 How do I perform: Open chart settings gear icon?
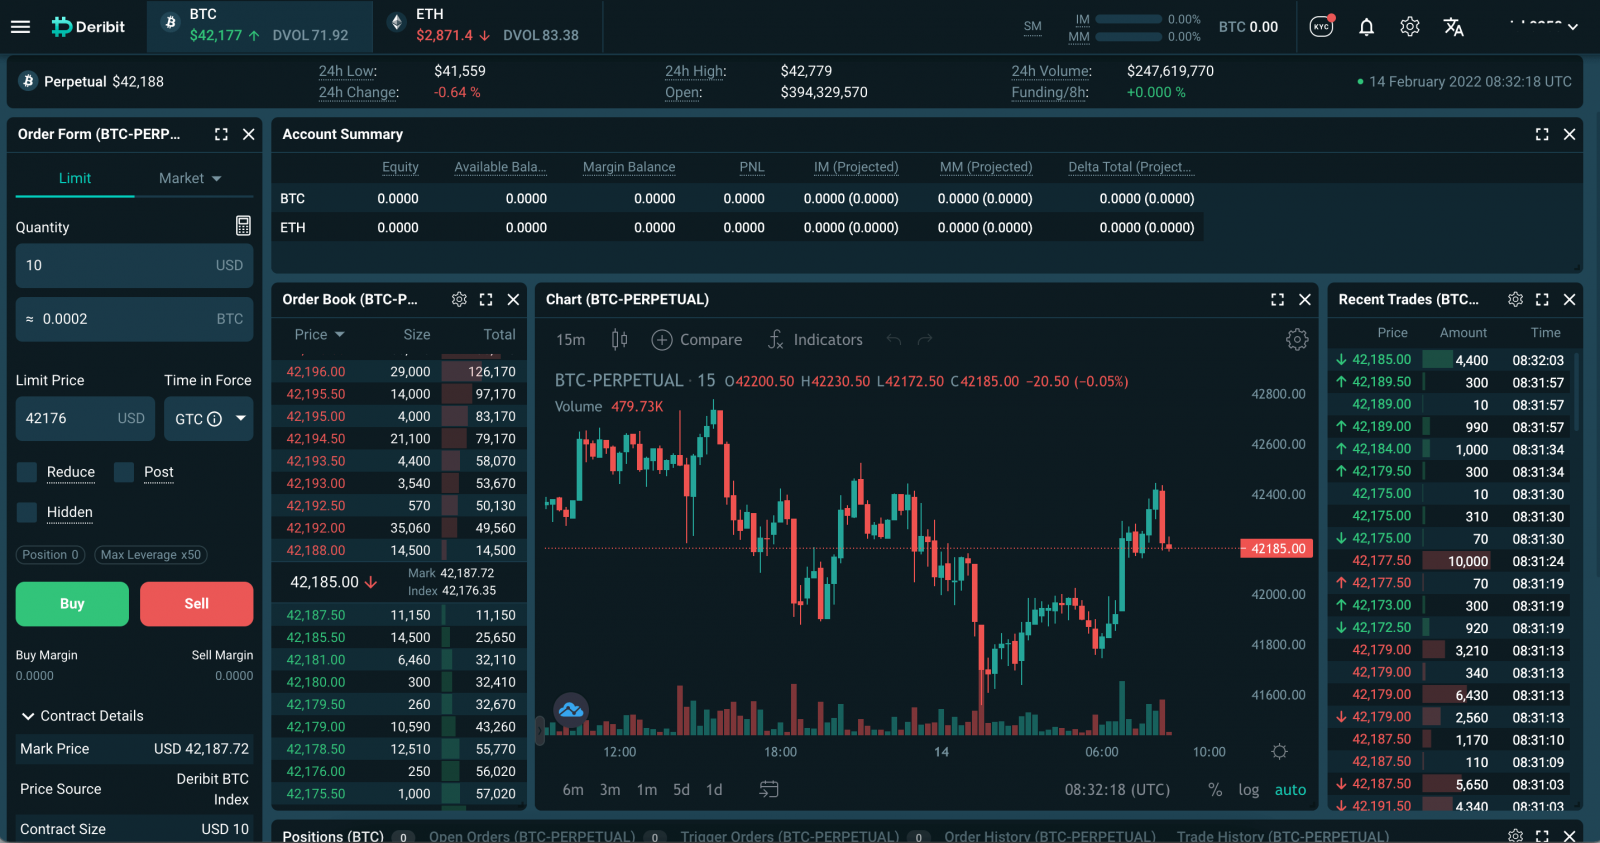tap(1297, 340)
